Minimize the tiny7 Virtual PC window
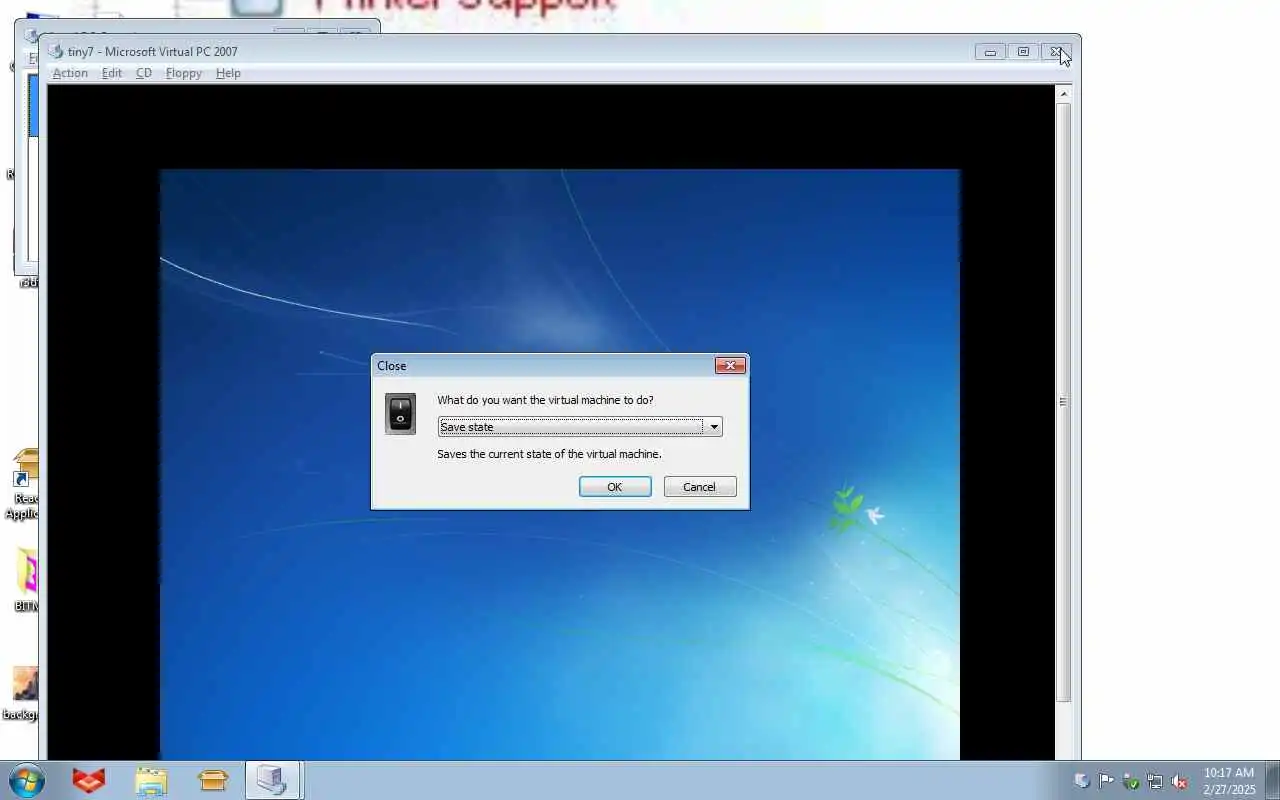Image resolution: width=1280 pixels, height=800 pixels. 990,52
